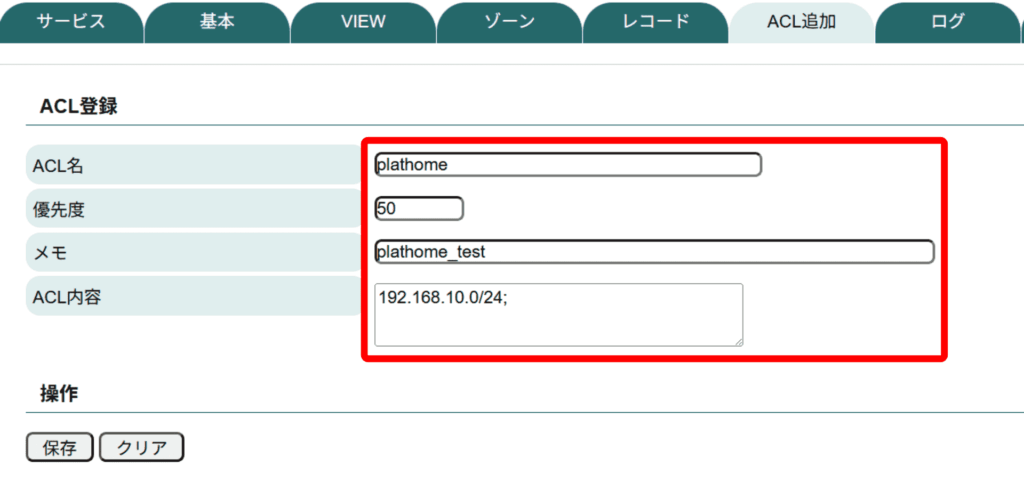This screenshot has height=481, width=1024.
Task: Switch to the ログ tab
Action: (947, 22)
